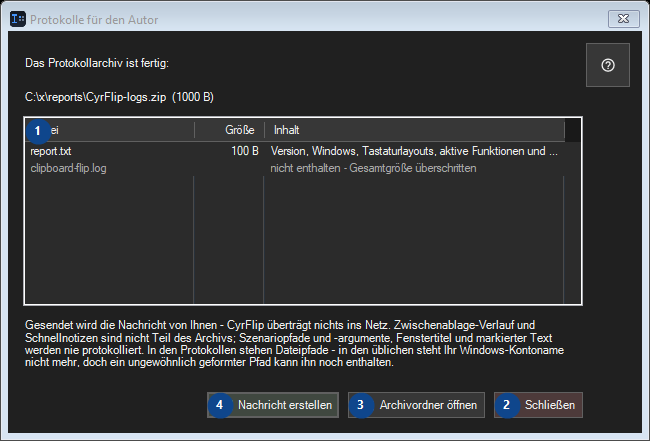The image size is (650, 441).
Task: Click the 'Das Protokollarchiv ist fertig:' label
Action: click(97, 63)
